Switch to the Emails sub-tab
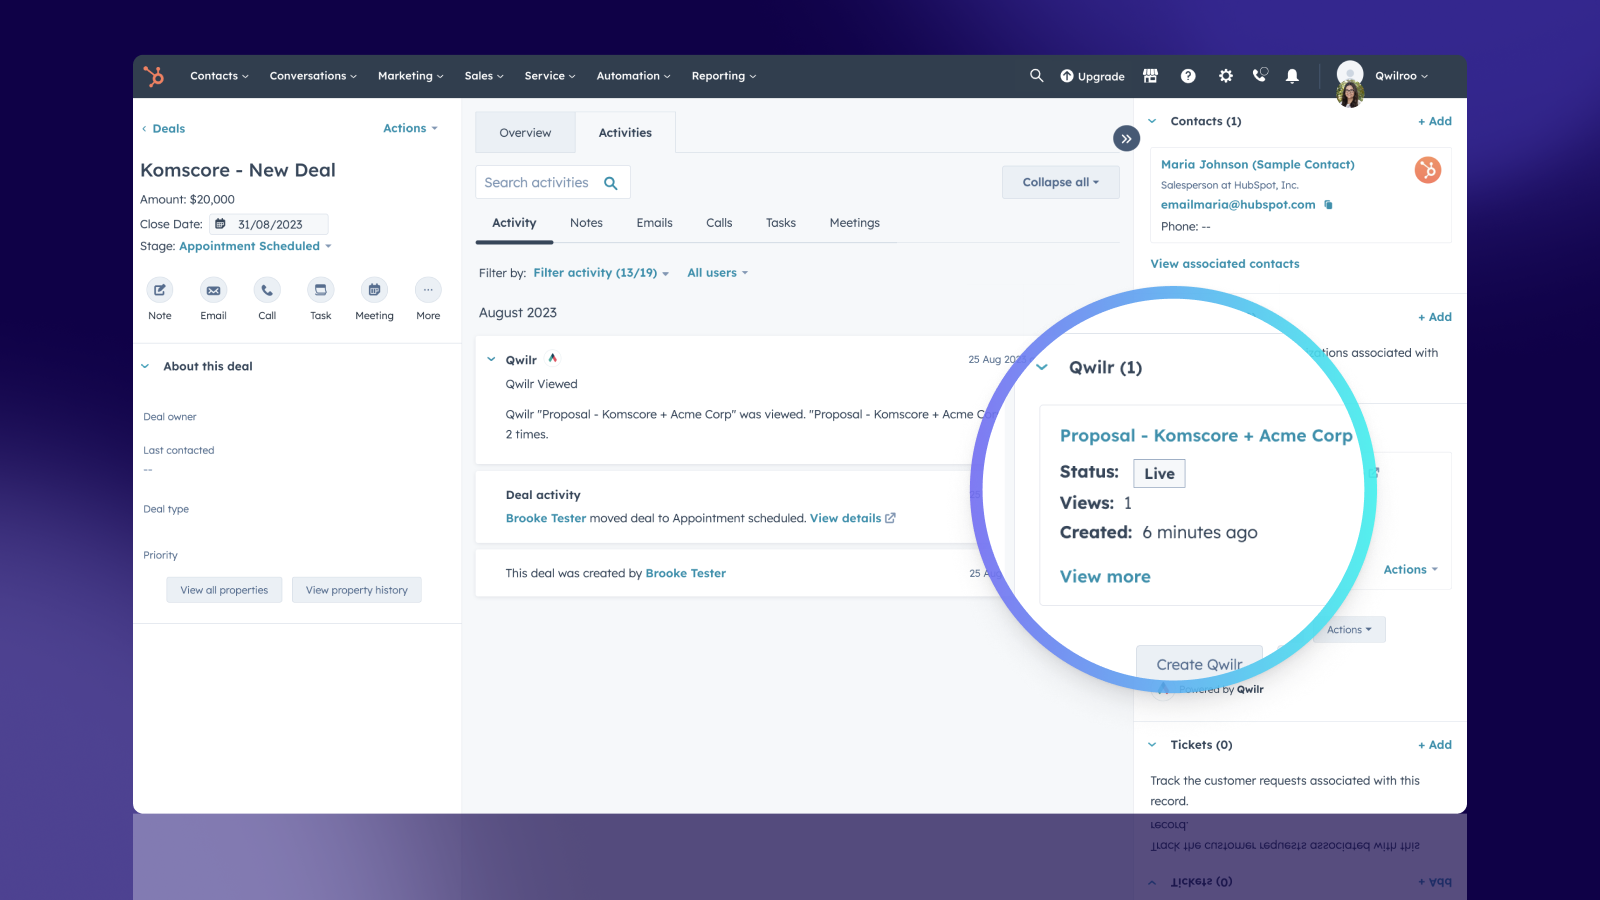1600x900 pixels. coord(654,223)
